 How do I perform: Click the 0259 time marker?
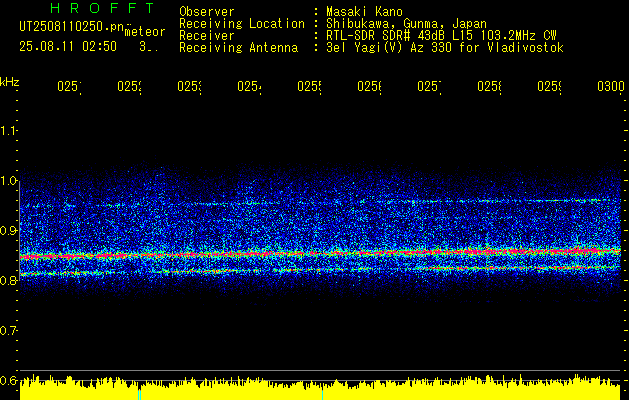pos(549,86)
